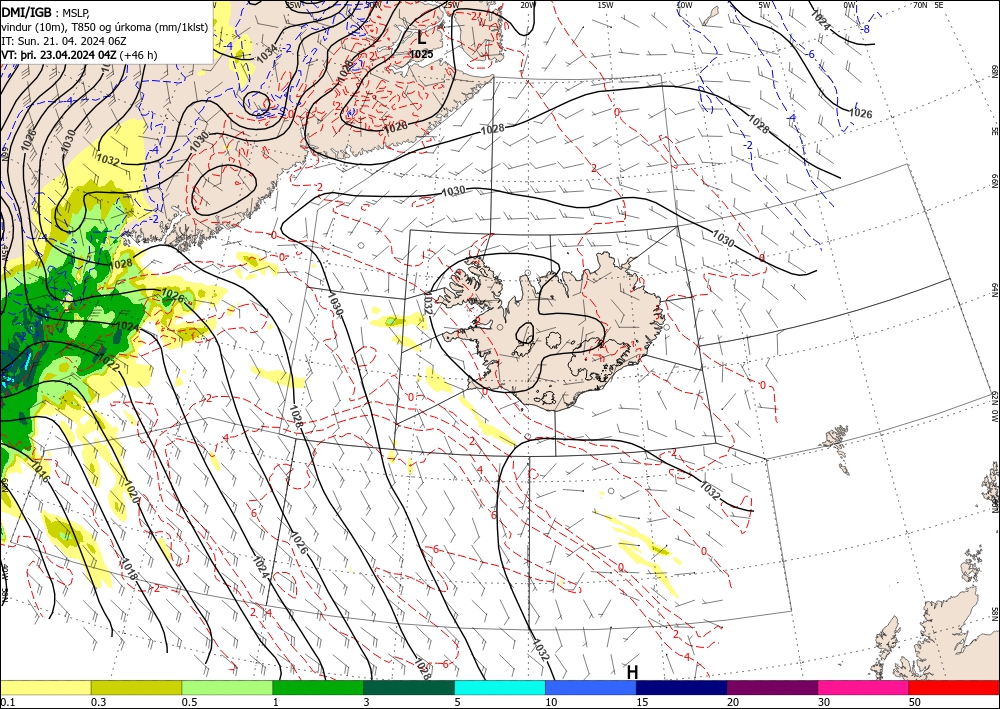Select the dark green 3–5 legend swatch
Image resolution: width=1000 pixels, height=709 pixels.
pos(409,687)
